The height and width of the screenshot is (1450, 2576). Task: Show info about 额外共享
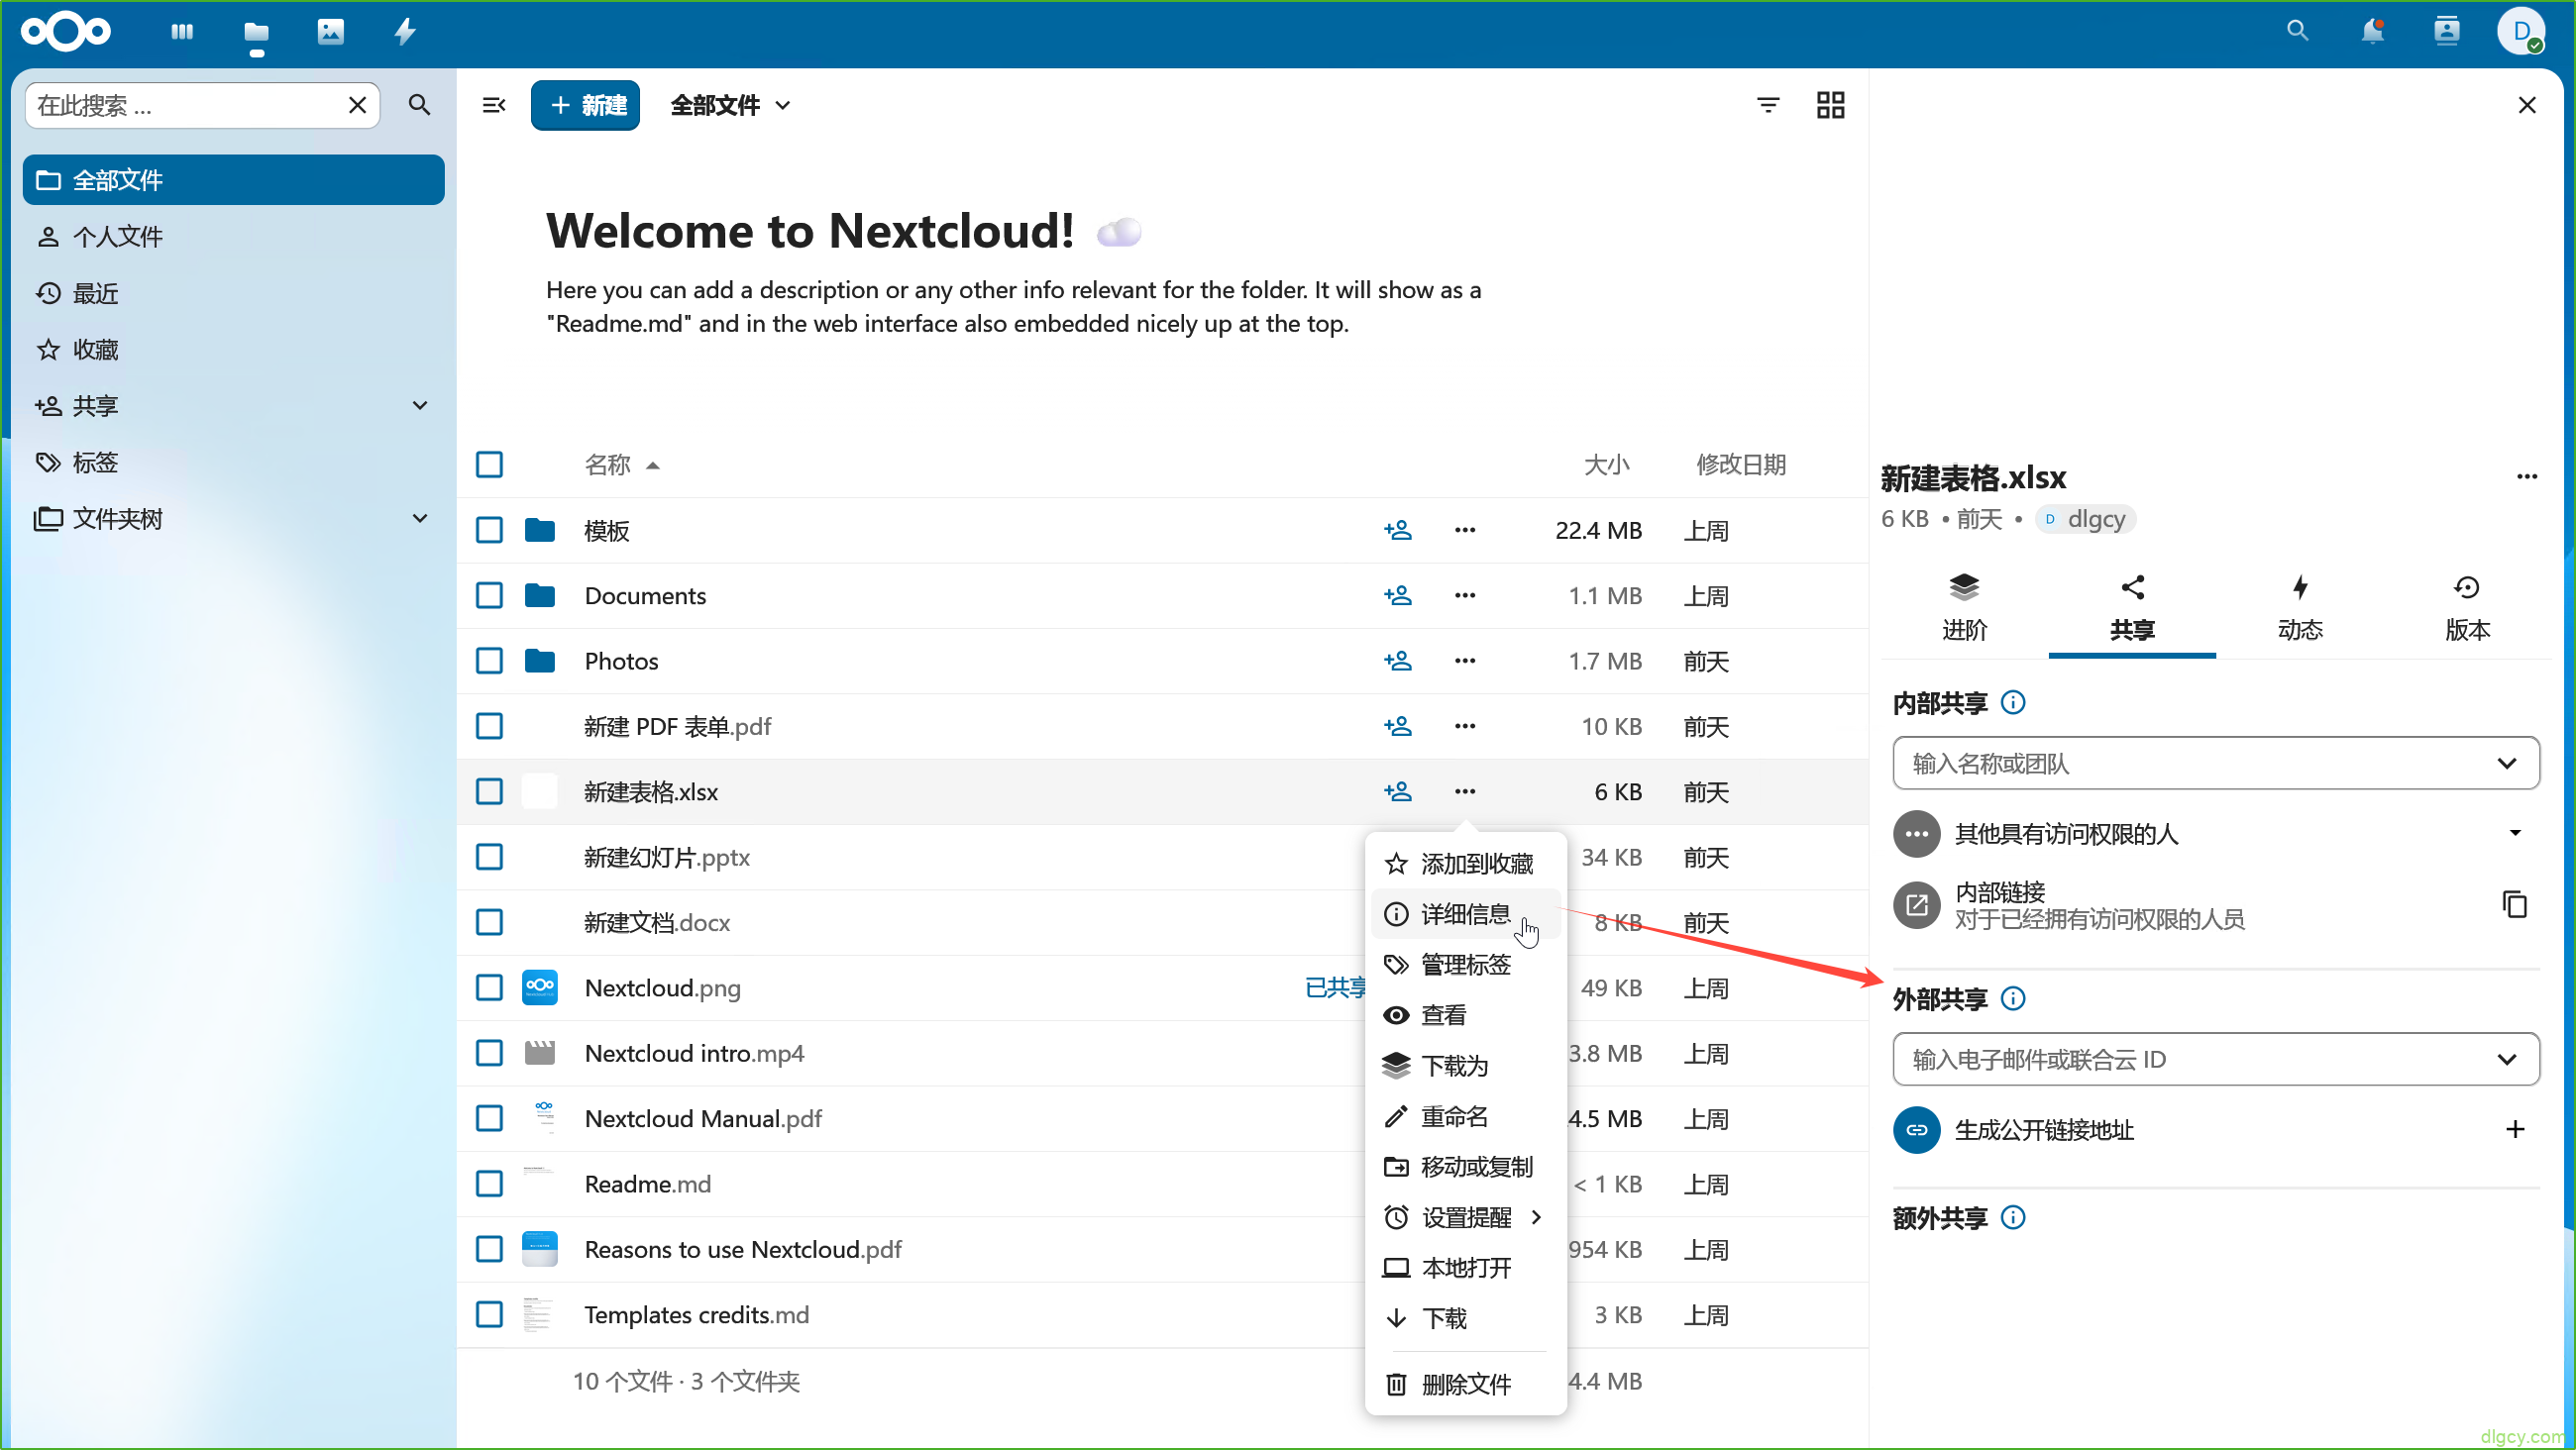coord(2013,1217)
